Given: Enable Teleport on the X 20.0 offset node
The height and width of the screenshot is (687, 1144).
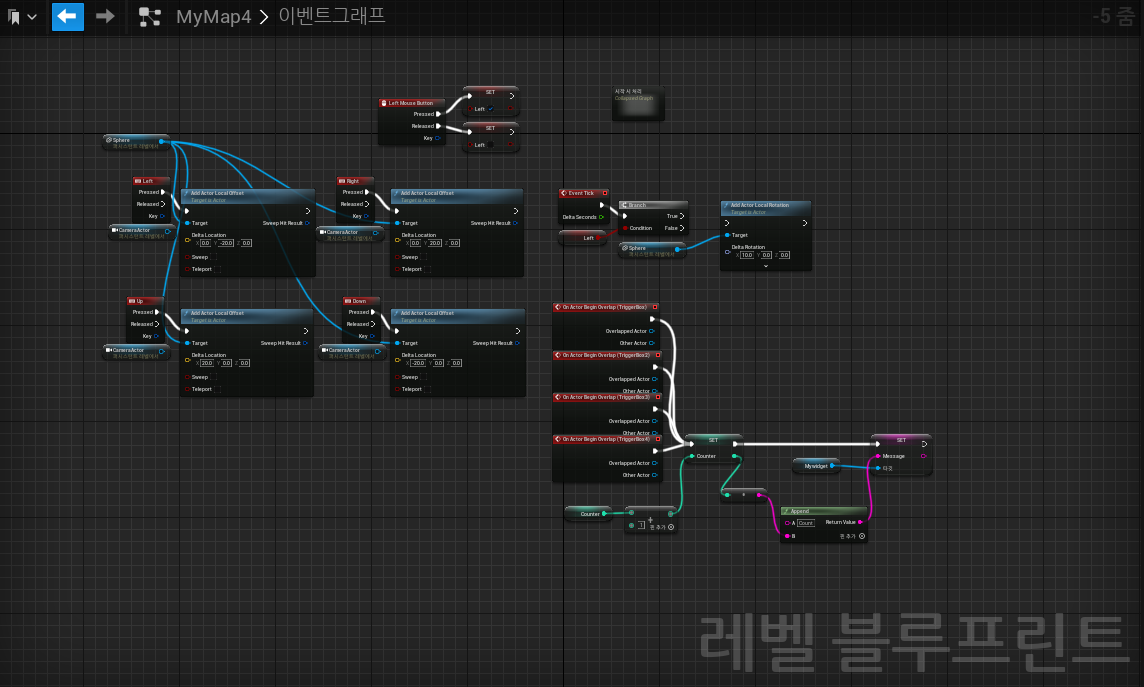Looking at the screenshot, I should click(217, 389).
